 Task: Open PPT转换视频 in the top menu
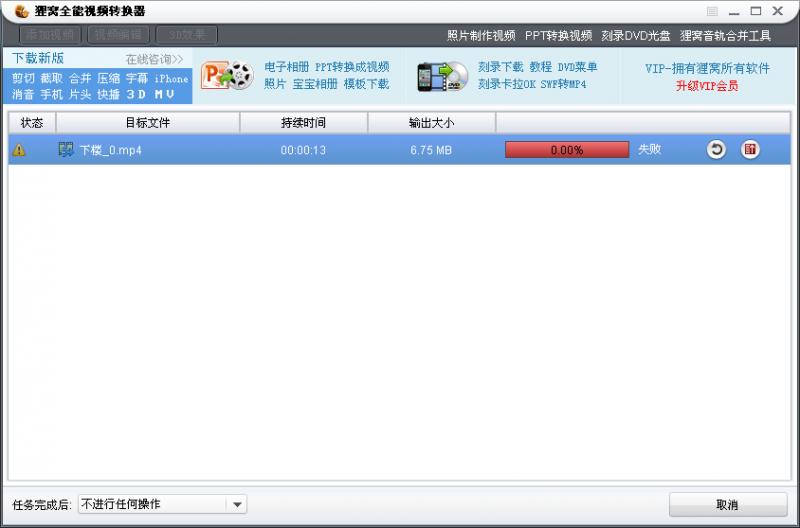[x=558, y=36]
